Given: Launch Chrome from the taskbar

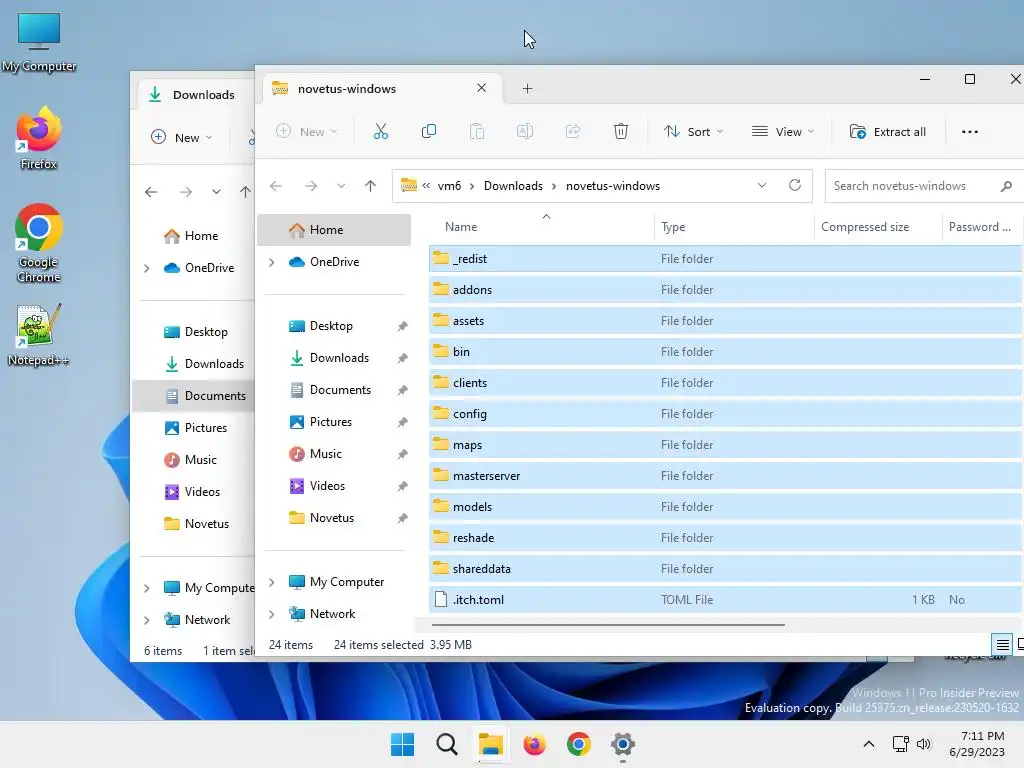Looking at the screenshot, I should [579, 744].
